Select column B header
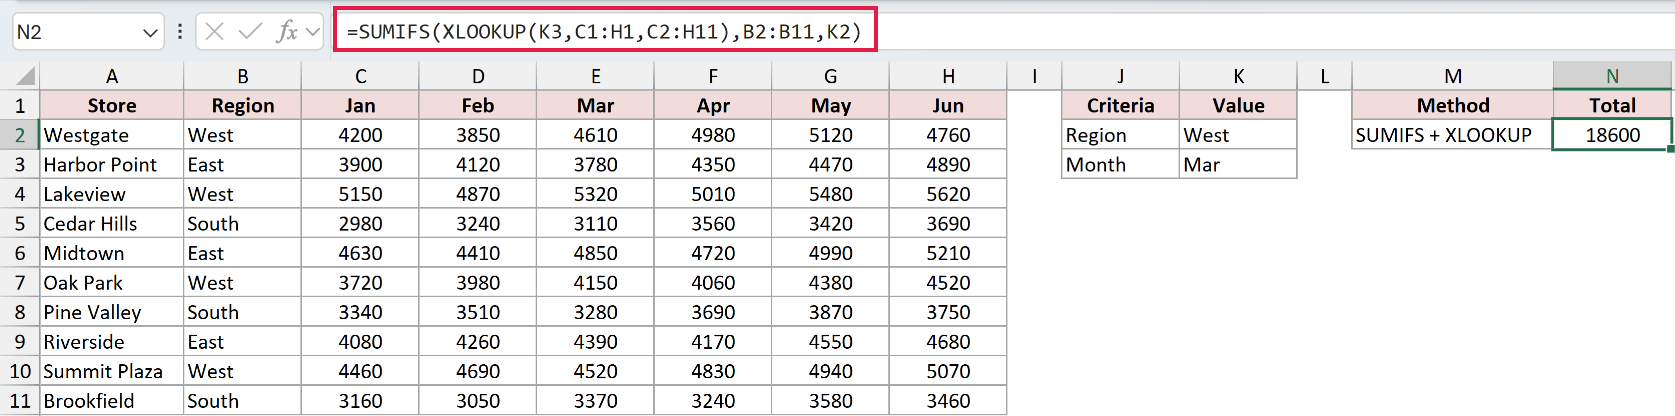The image size is (1675, 416). click(x=243, y=76)
